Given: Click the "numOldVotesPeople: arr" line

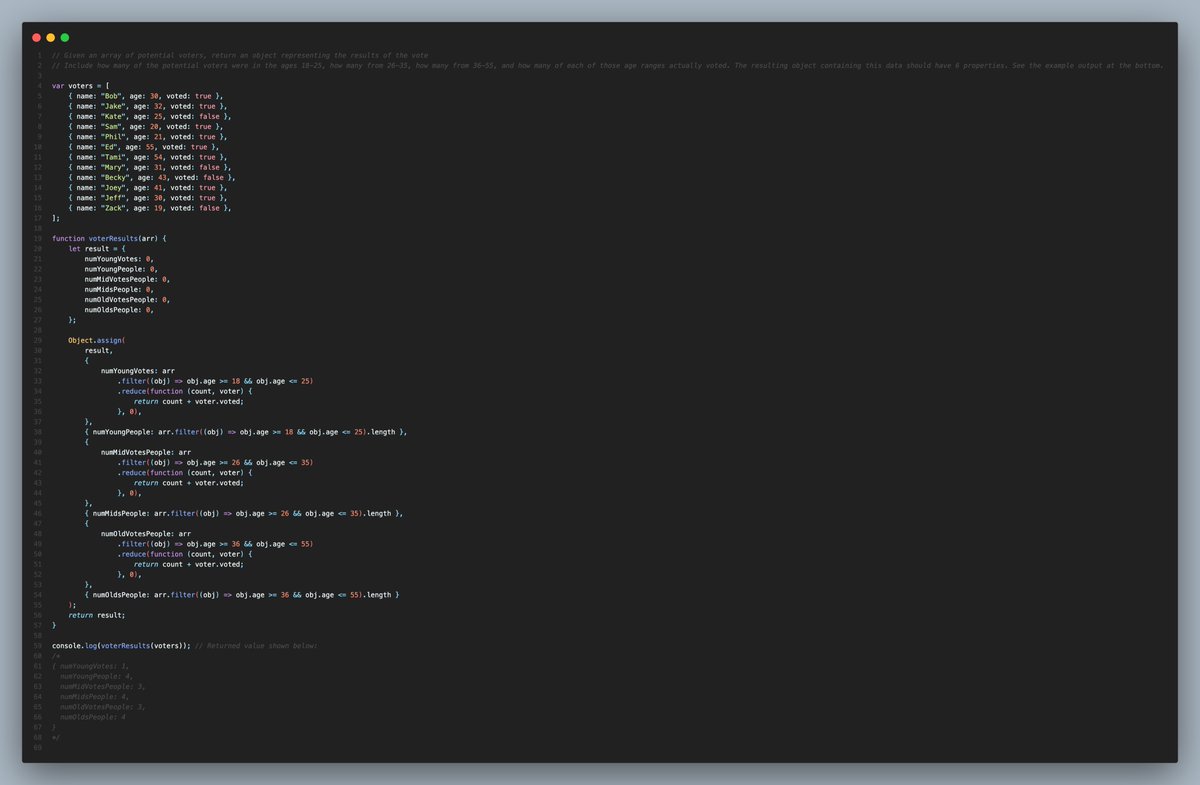Looking at the screenshot, I should tap(145, 533).
